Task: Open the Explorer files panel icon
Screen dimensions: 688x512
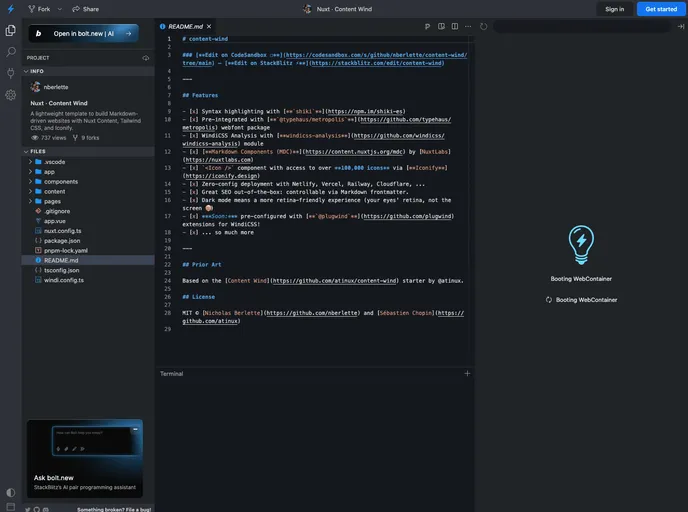Action: 11,30
